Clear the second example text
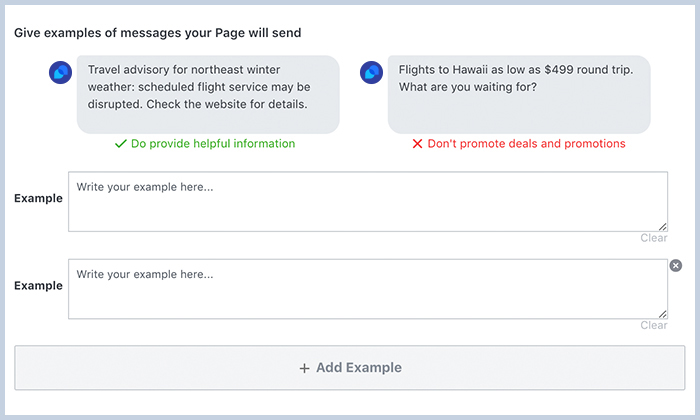The width and height of the screenshot is (700, 420). coord(654,325)
